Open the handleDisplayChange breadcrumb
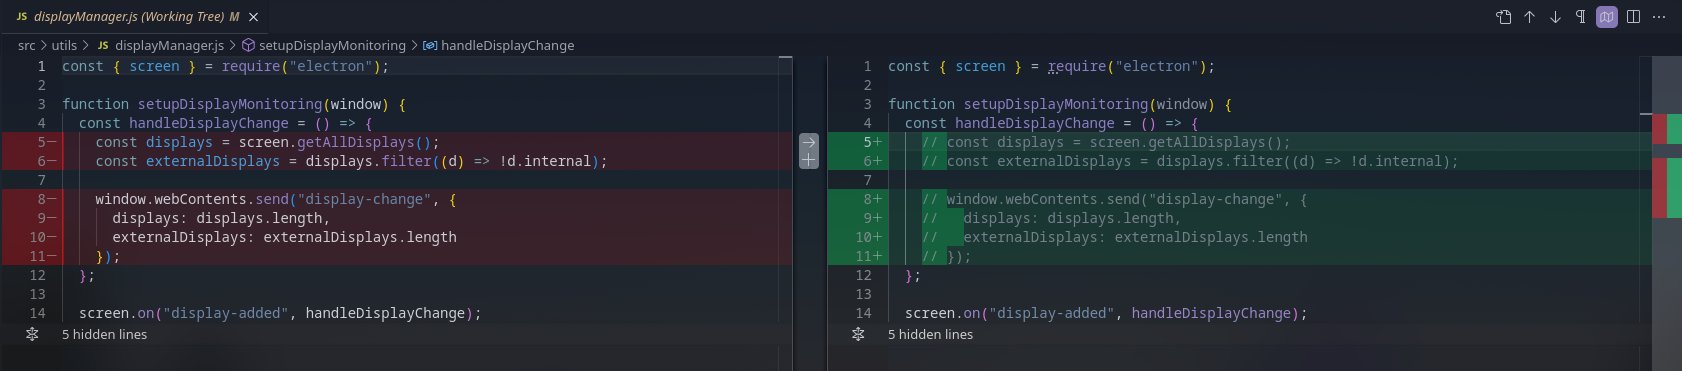The height and width of the screenshot is (371, 1682). click(498, 45)
